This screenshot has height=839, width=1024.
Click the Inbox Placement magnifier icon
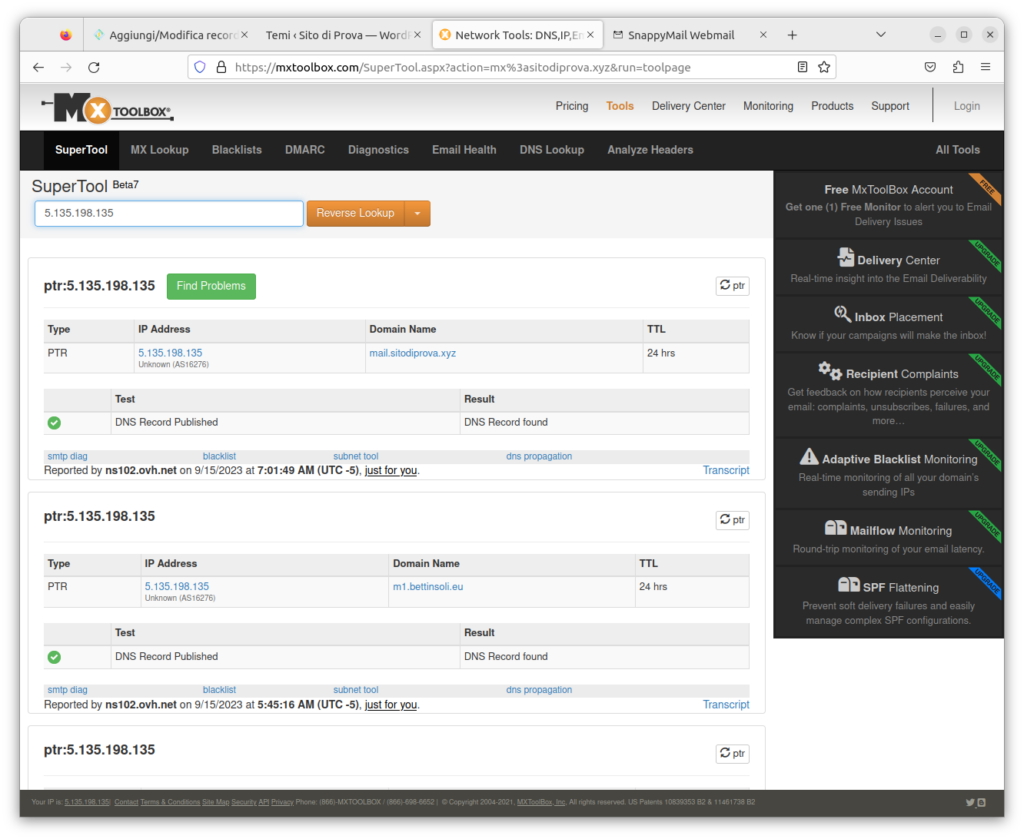842,314
